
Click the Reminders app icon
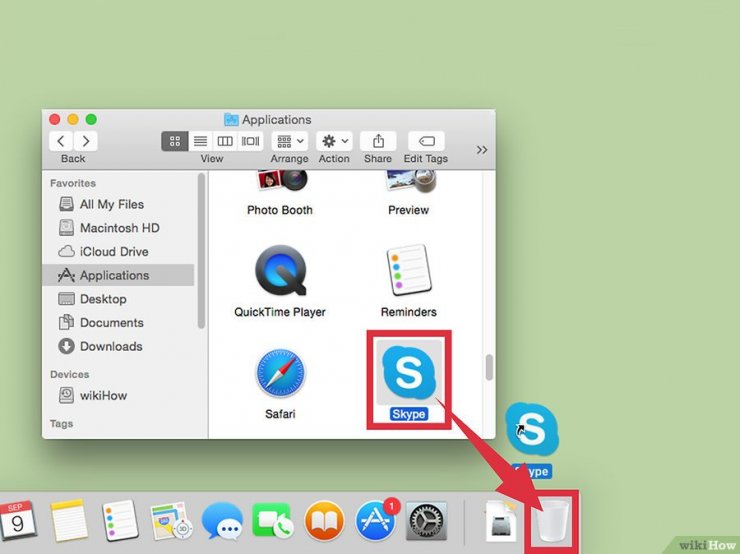point(408,272)
